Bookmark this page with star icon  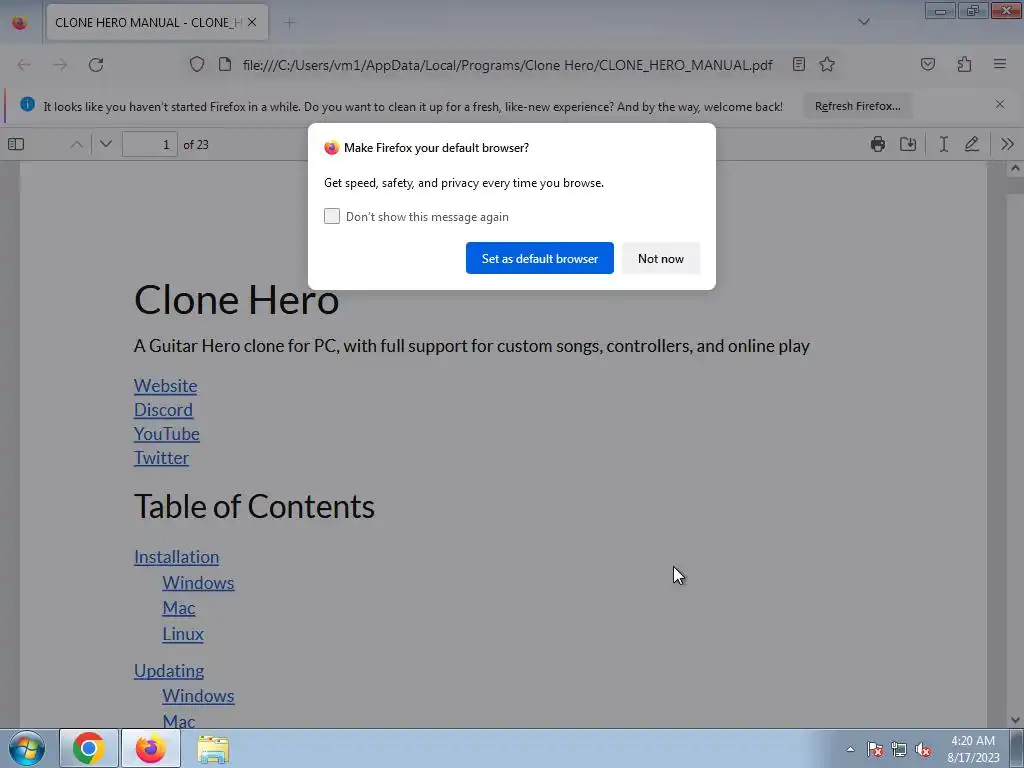tap(827, 64)
